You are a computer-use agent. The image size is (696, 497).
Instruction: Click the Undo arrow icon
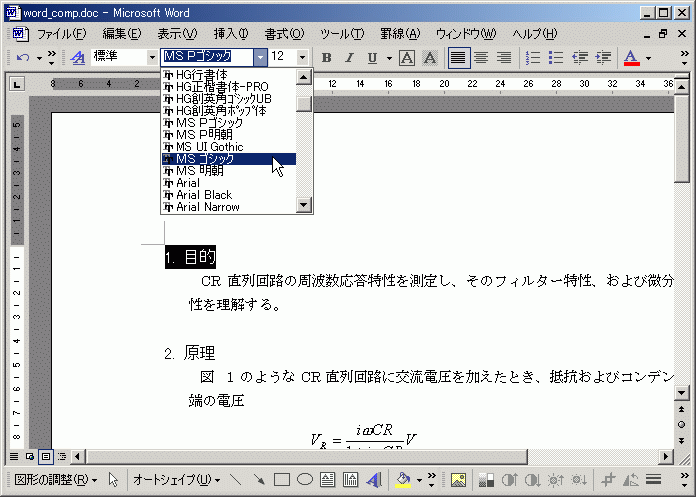(x=23, y=58)
